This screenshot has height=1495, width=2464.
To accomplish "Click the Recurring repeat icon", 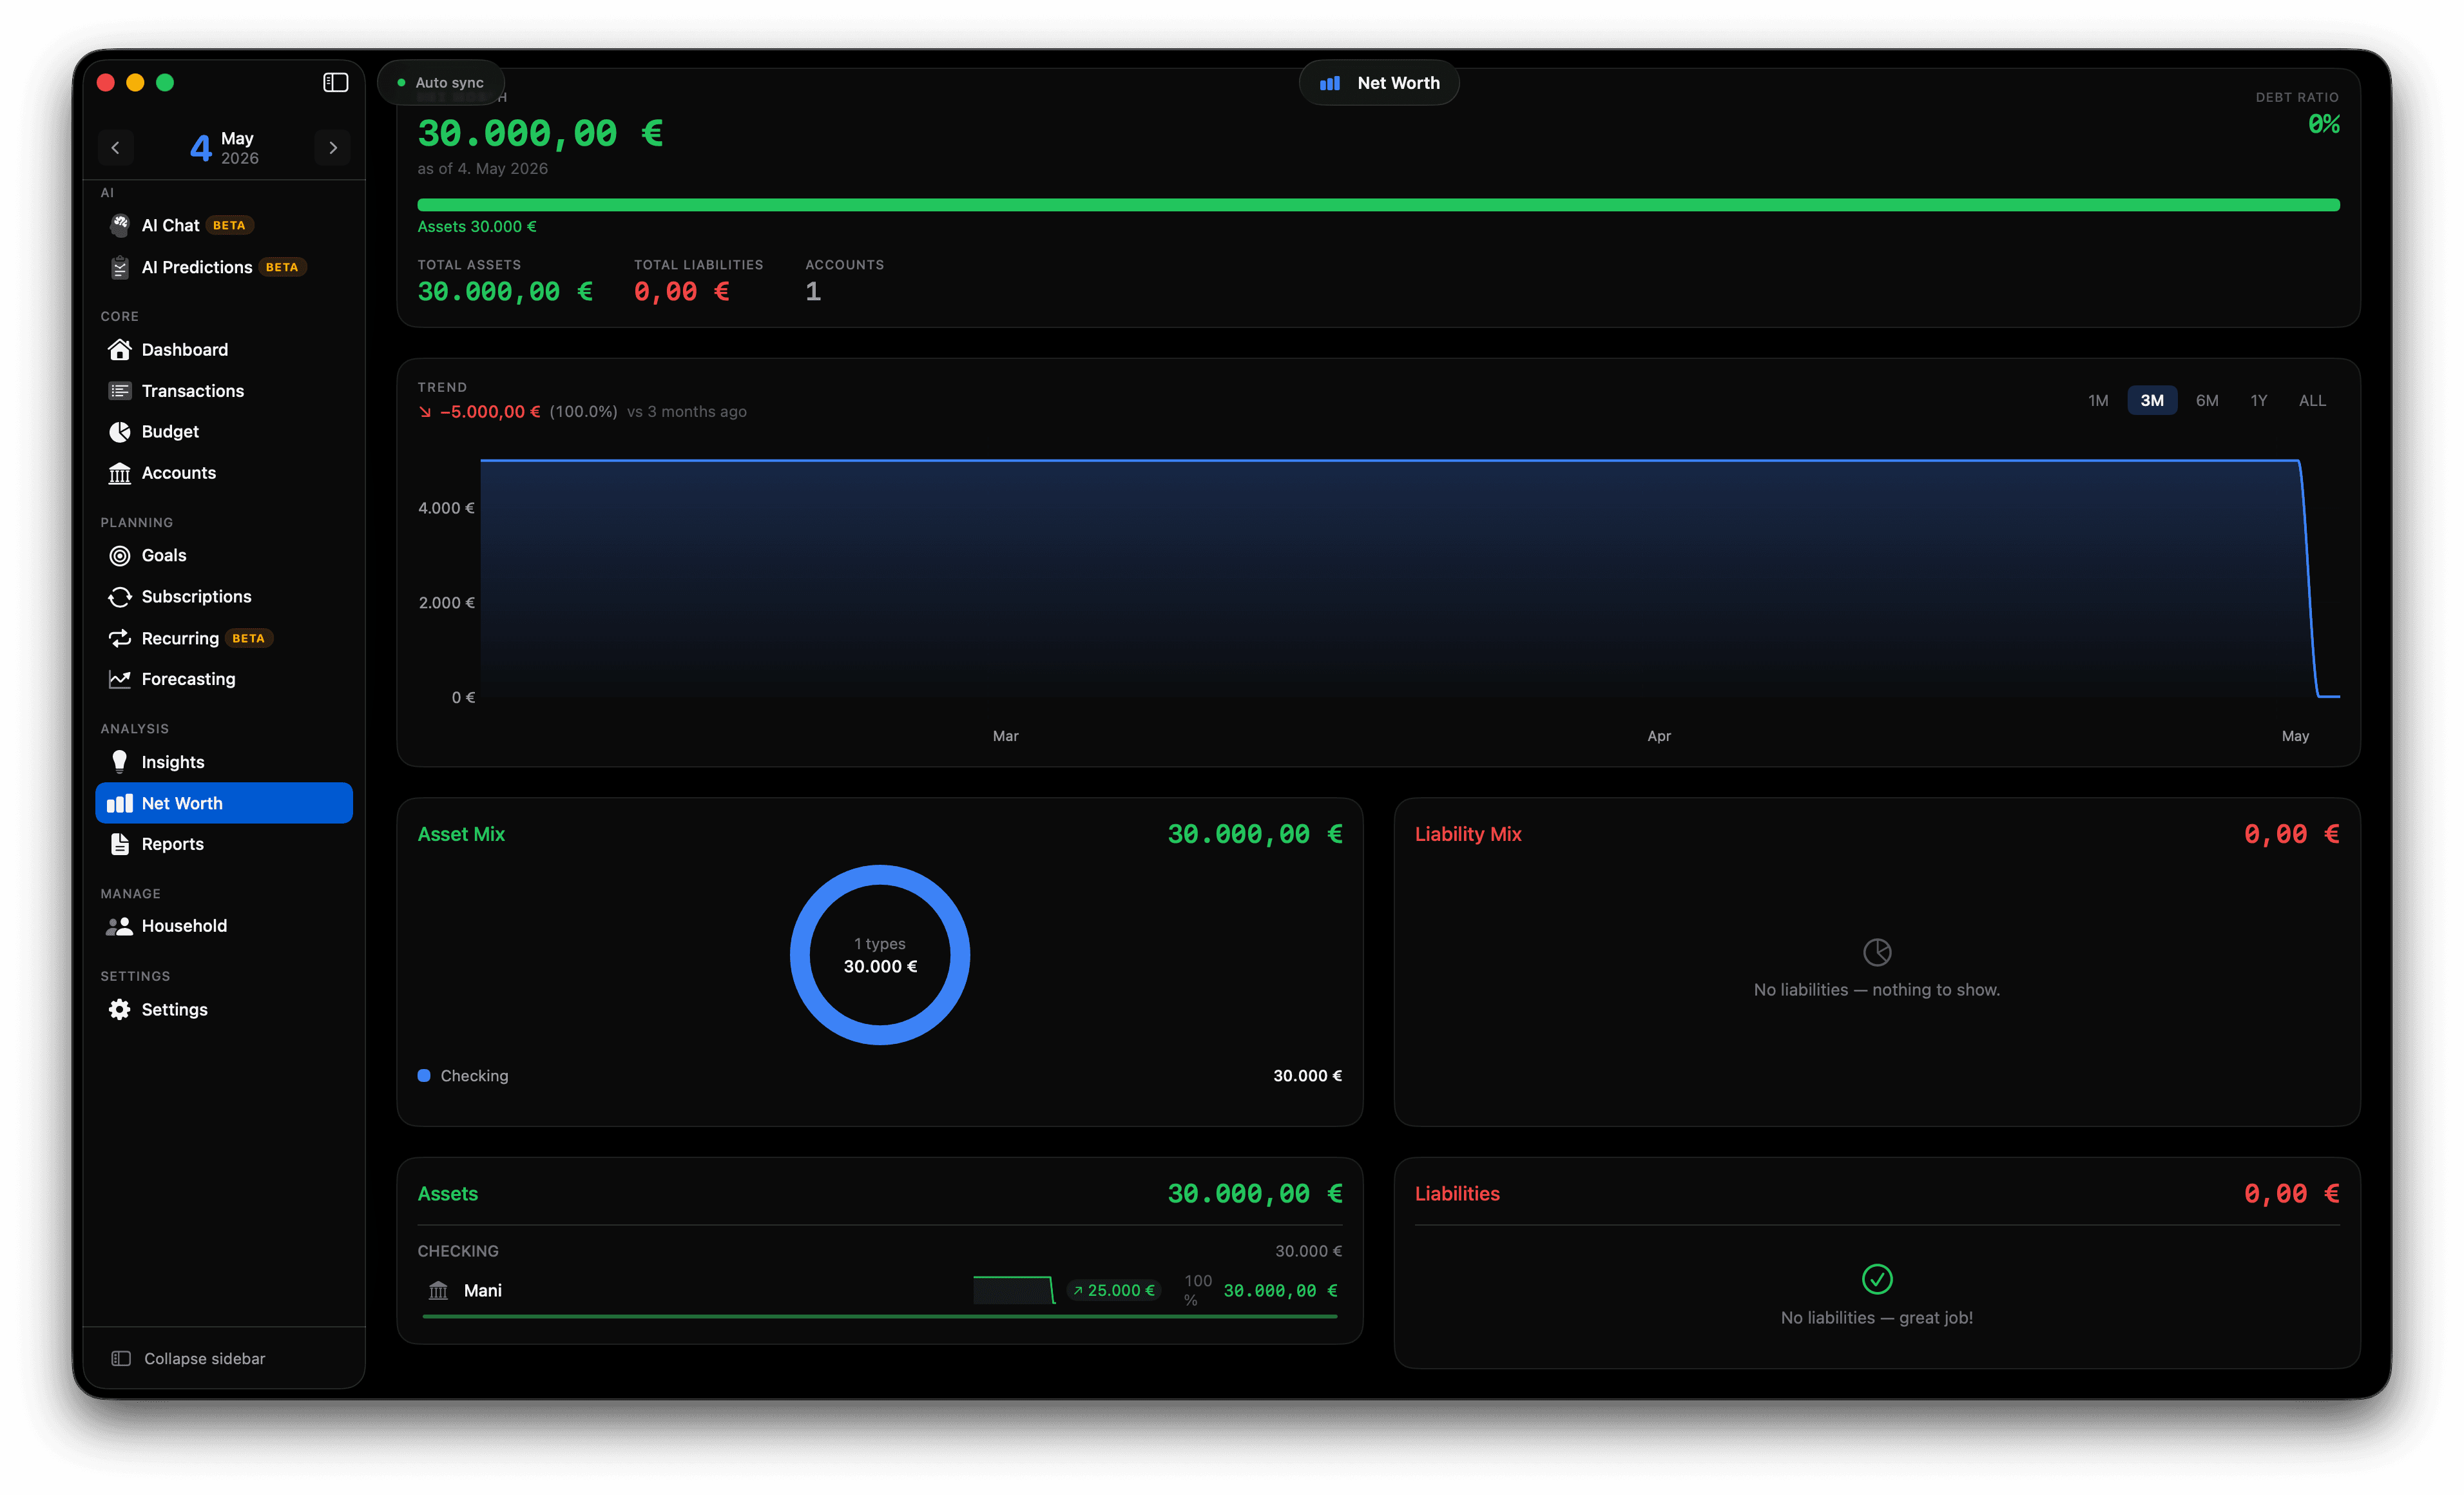I will tap(120, 638).
